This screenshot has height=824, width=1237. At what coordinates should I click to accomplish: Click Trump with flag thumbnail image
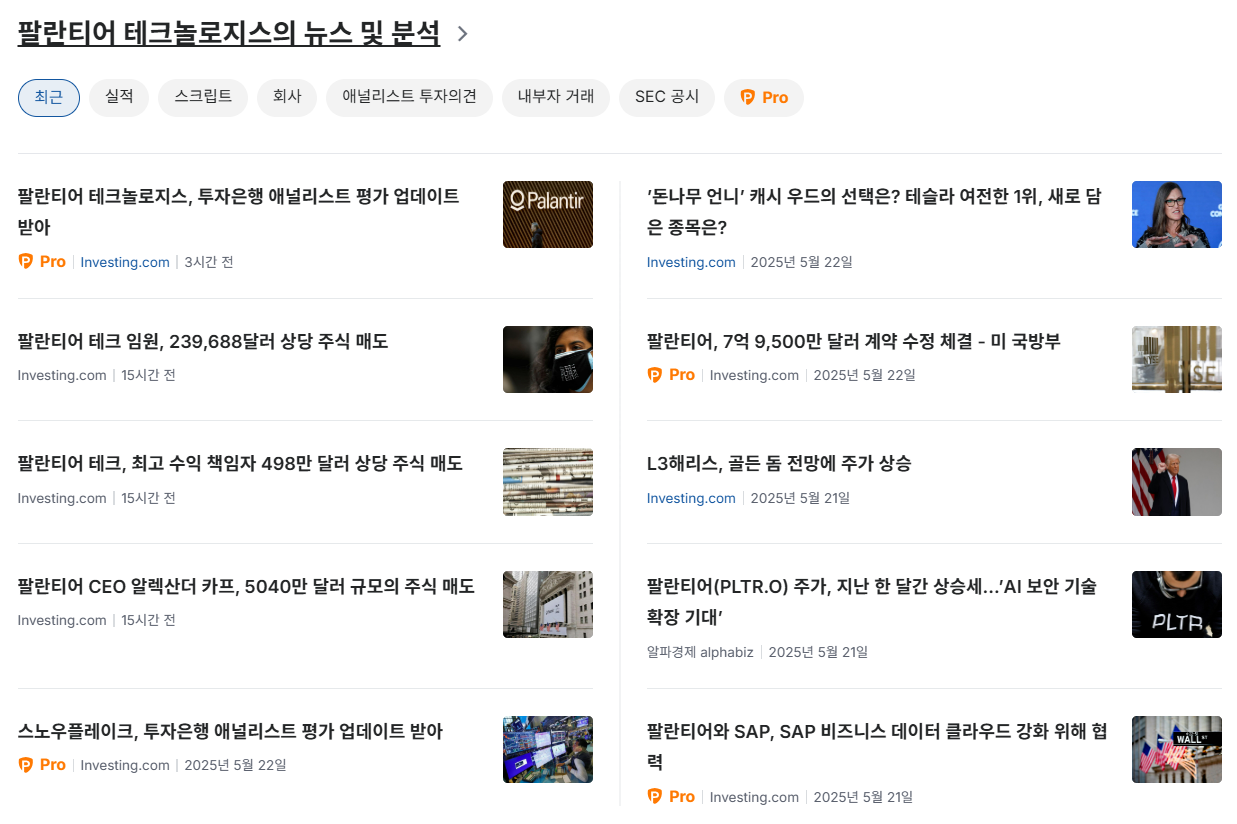(1177, 482)
